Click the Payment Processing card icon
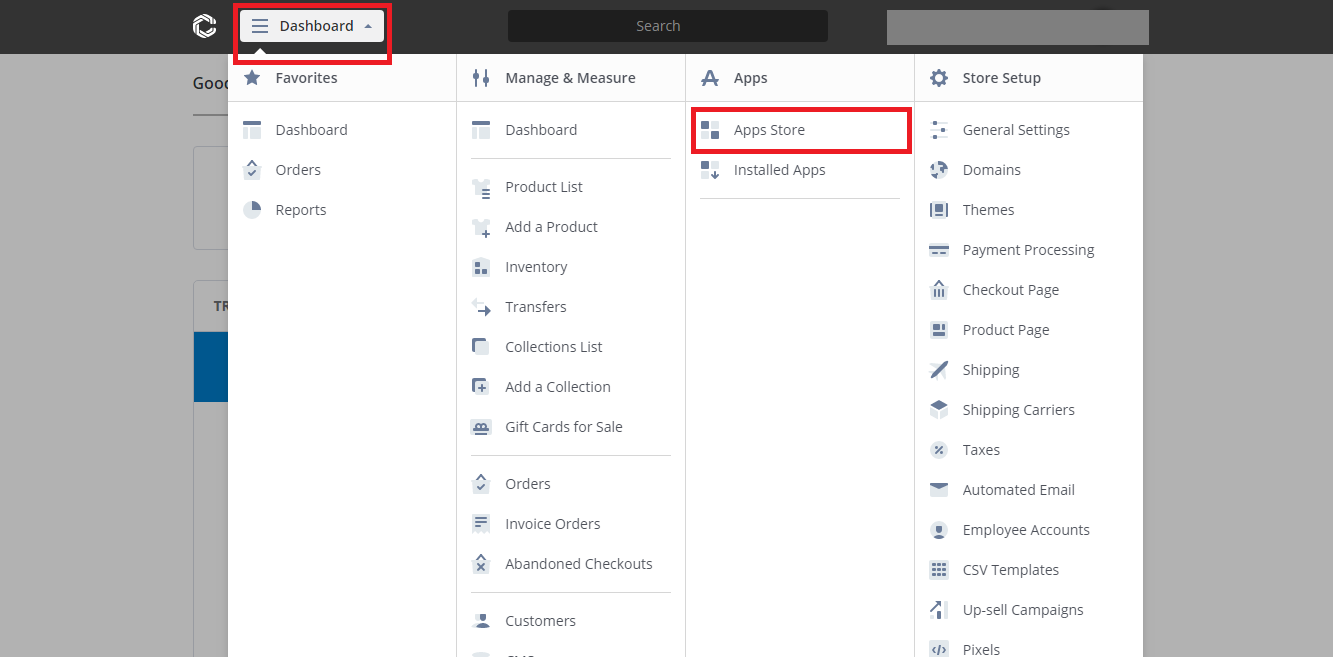The image size is (1333, 657). (939, 250)
